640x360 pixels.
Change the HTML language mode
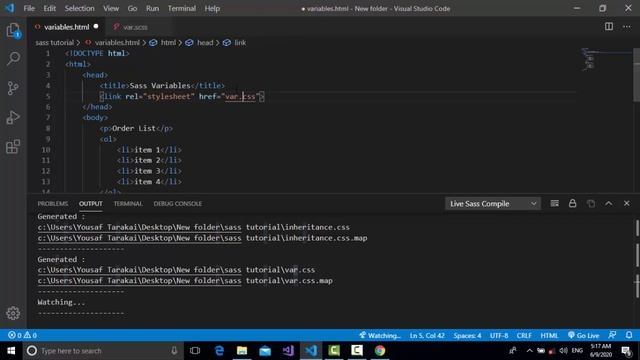pyautogui.click(x=549, y=335)
